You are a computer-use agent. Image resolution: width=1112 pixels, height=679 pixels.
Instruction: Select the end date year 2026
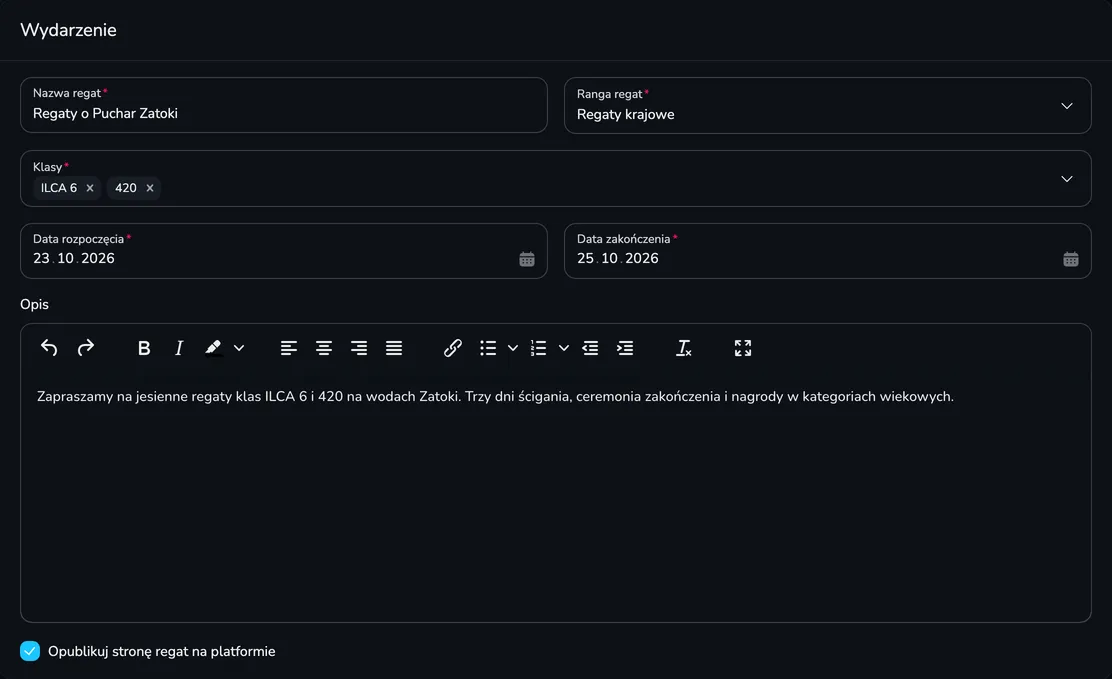(642, 258)
